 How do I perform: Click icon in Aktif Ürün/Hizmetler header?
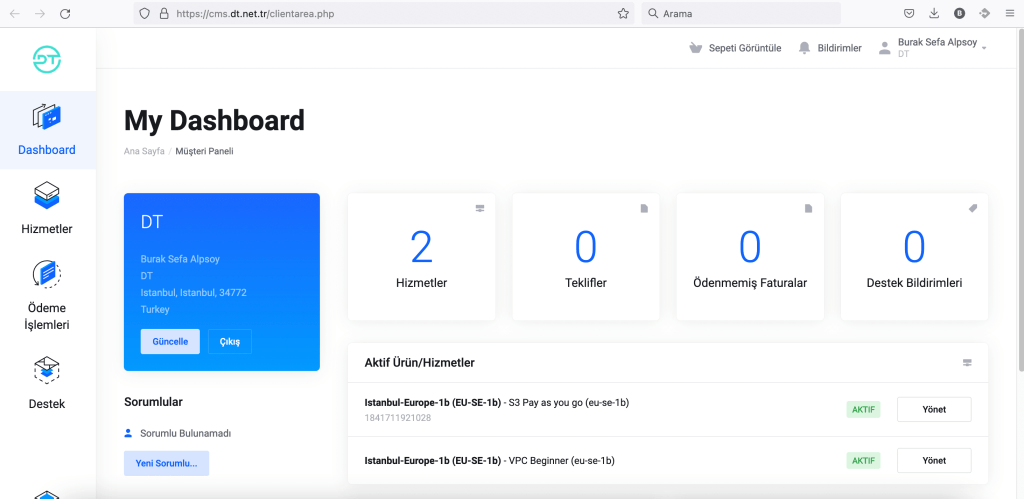pos(967,363)
